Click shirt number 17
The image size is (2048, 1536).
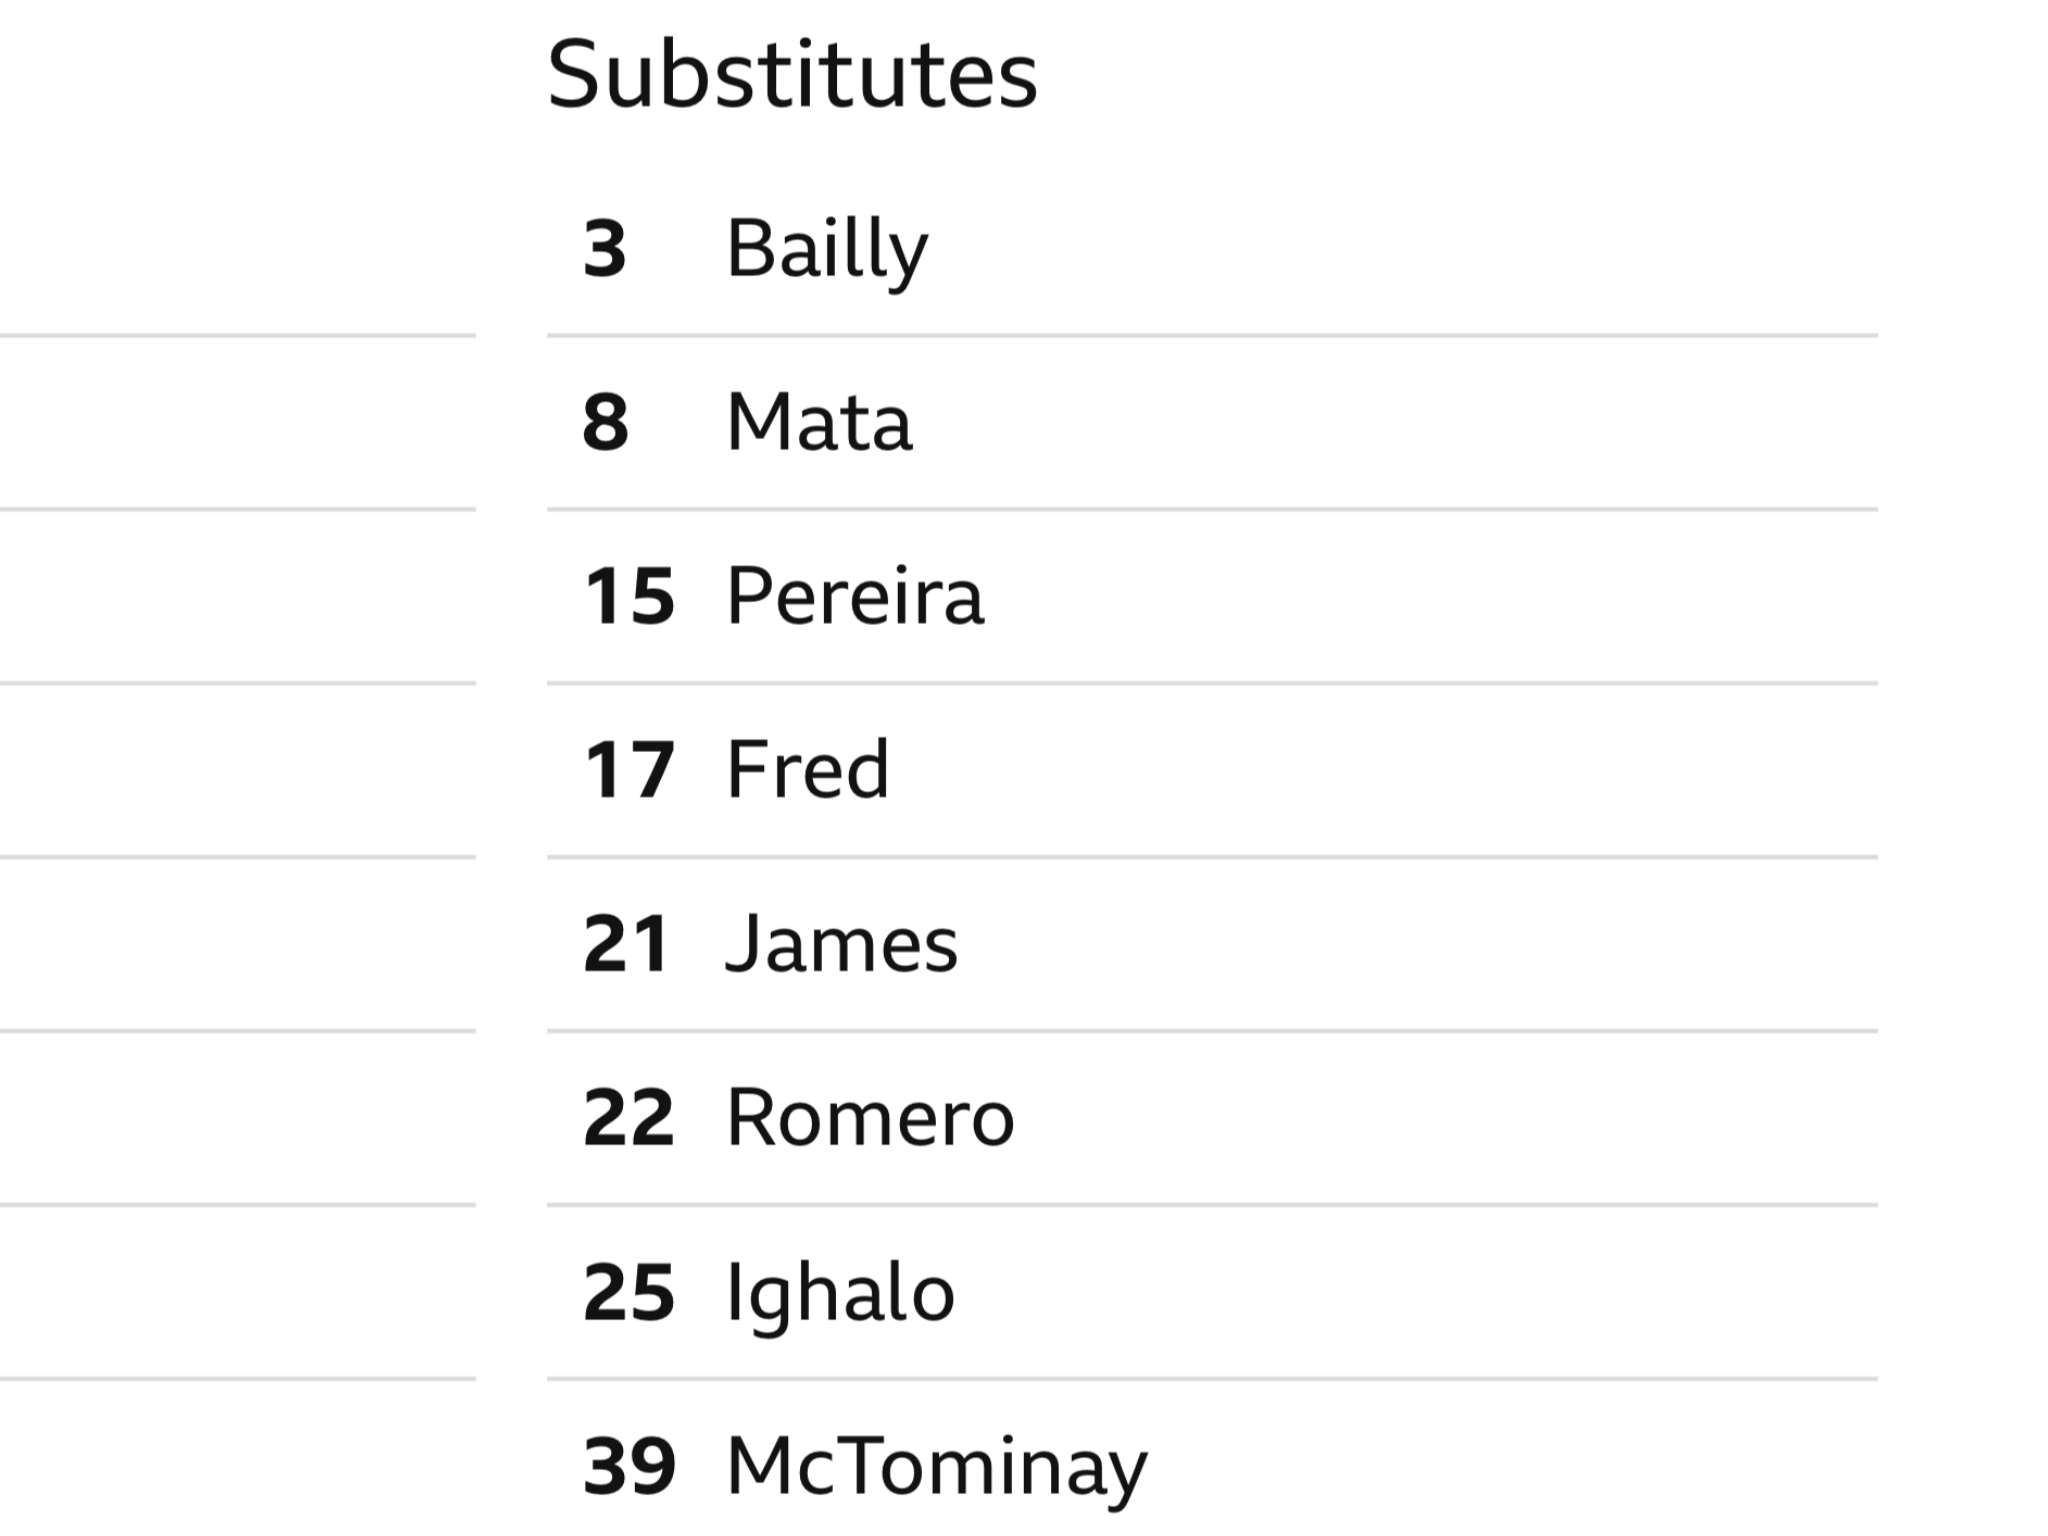pos(629,770)
